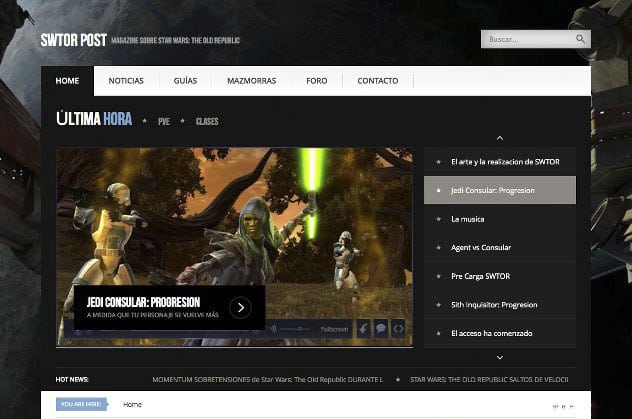The height and width of the screenshot is (419, 632).
Task: Click the round arrow button on Jedi Consular caption
Action: [240, 308]
